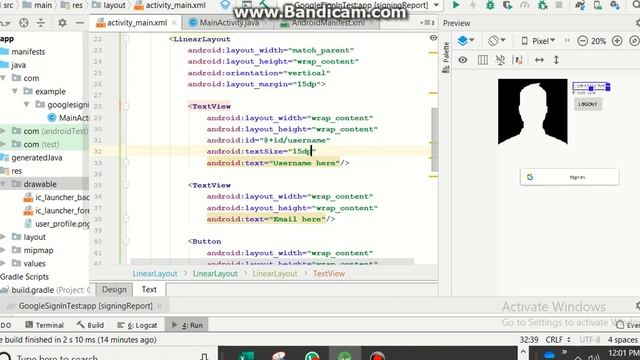Click the columns layout icon in Preview toolbar
The width and height of the screenshot is (640, 360).
[482, 60]
